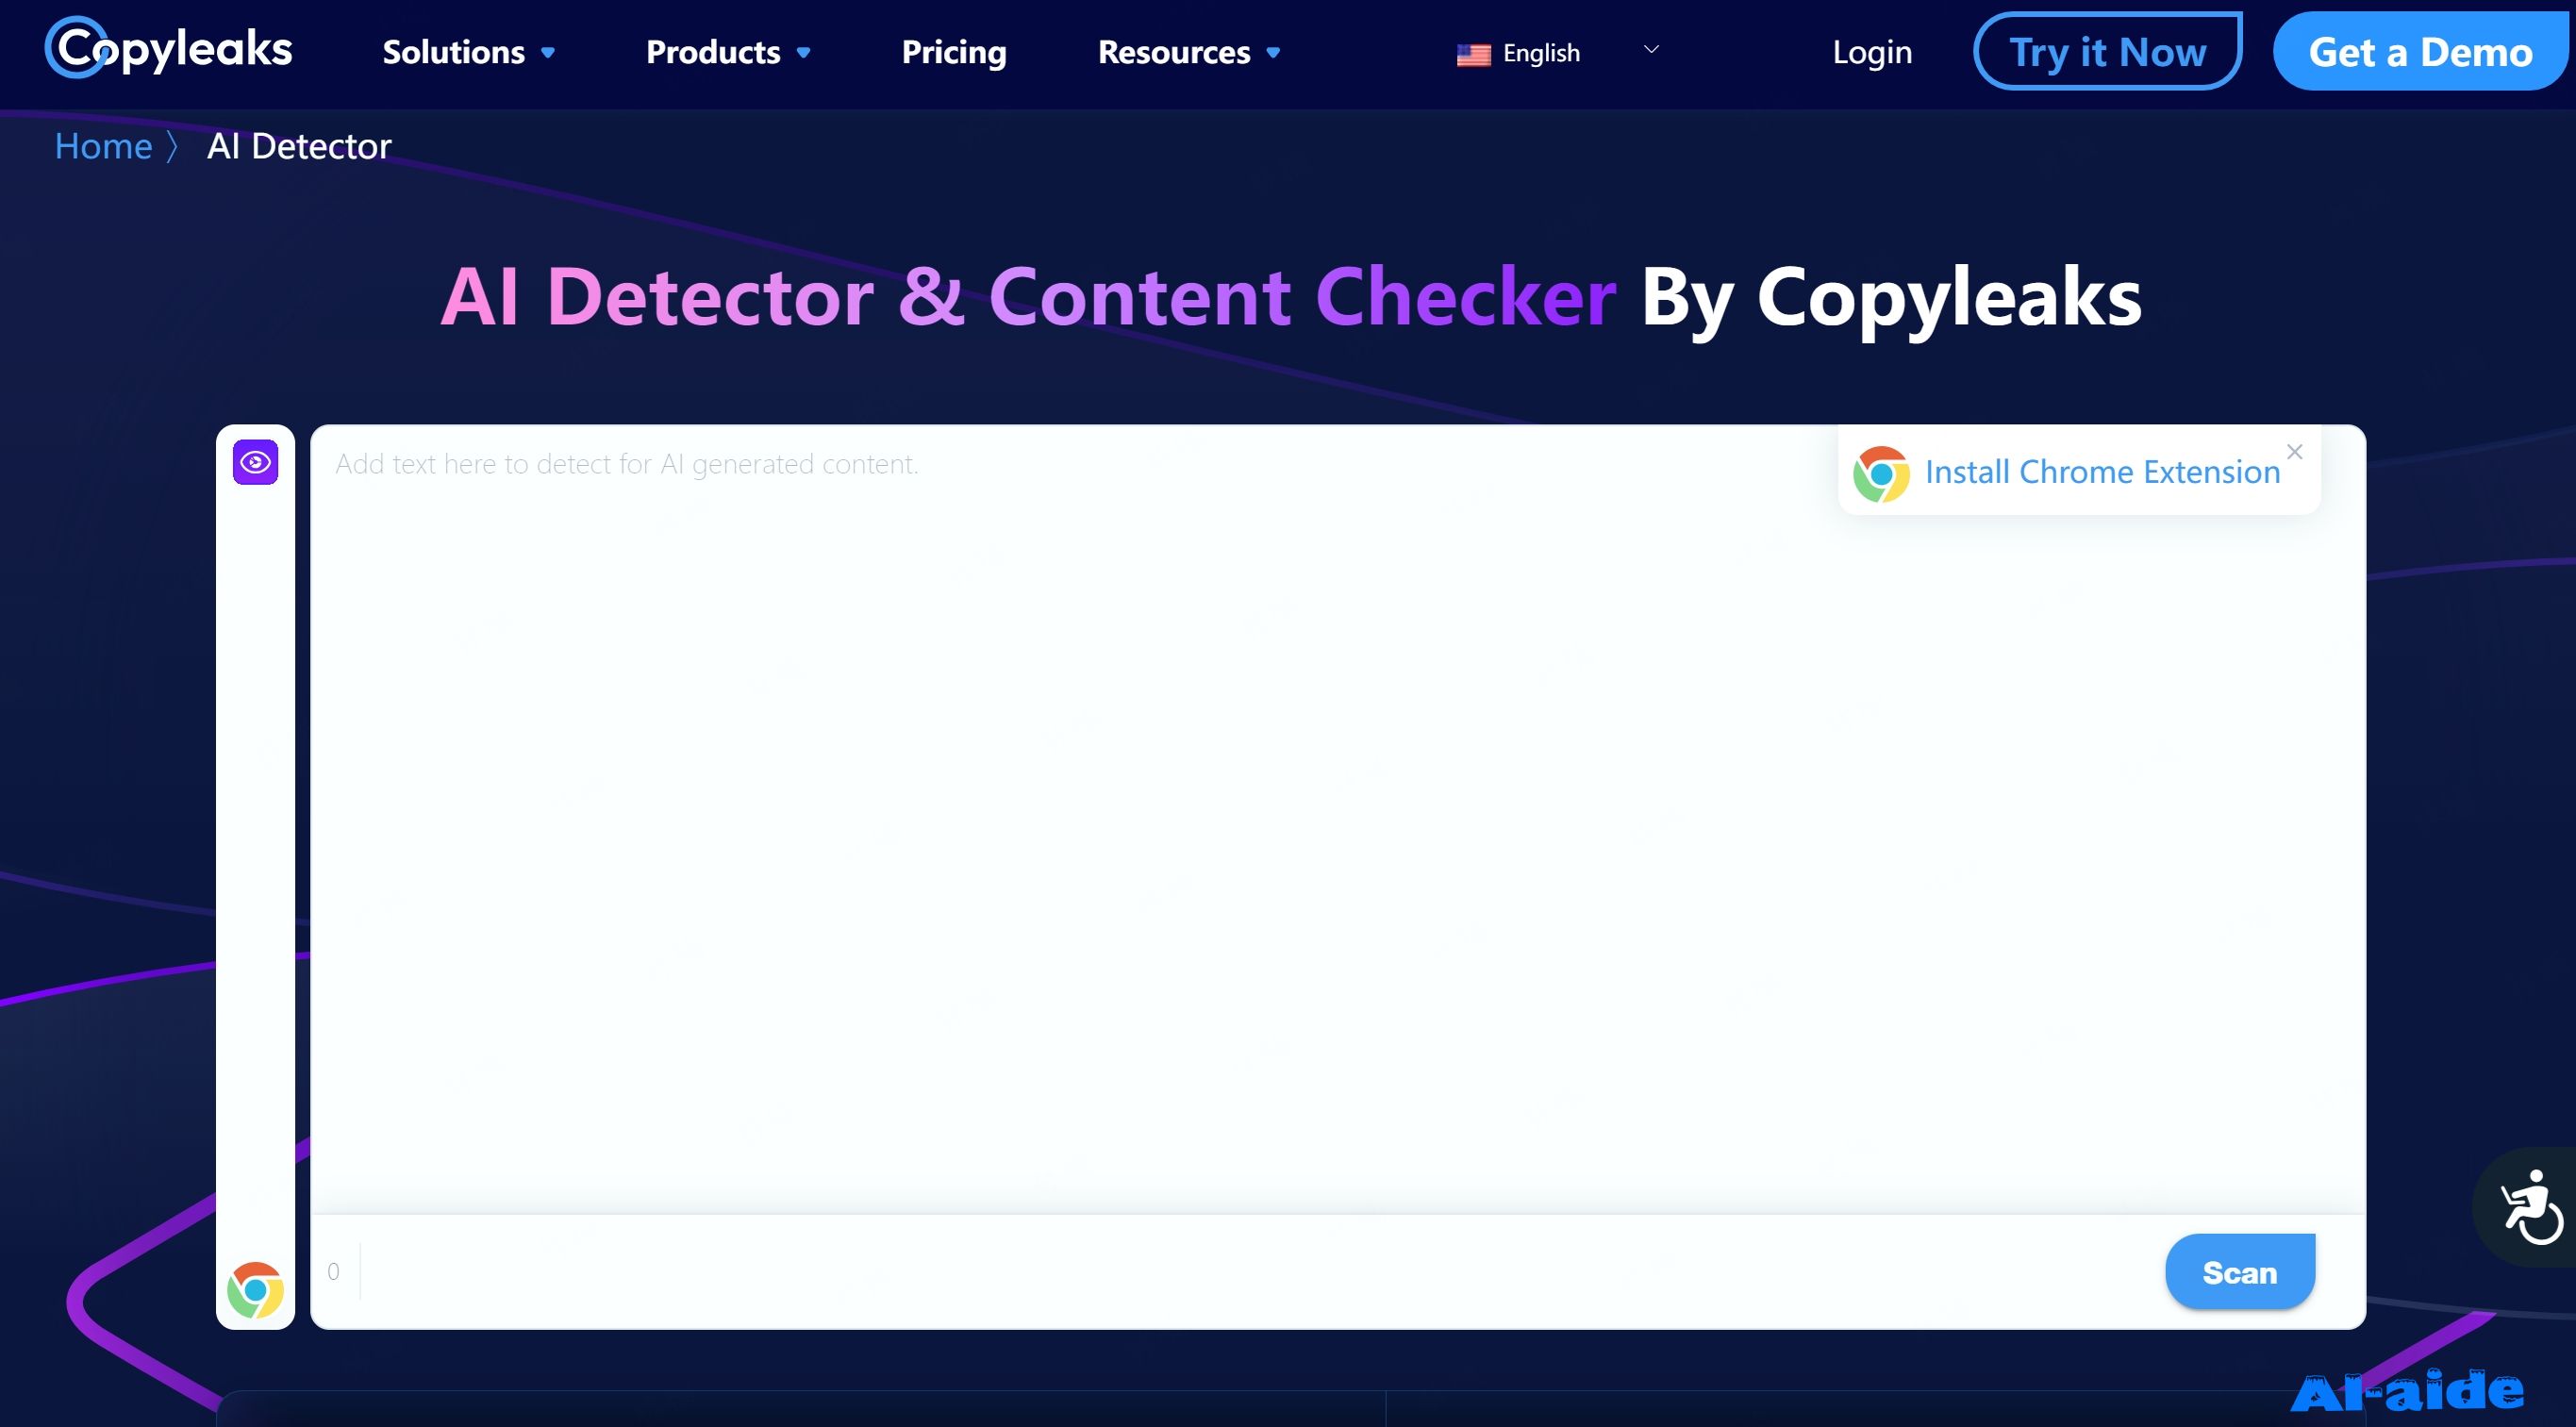Navigate to Home in breadcrumb
The image size is (2576, 1427).
(x=103, y=146)
